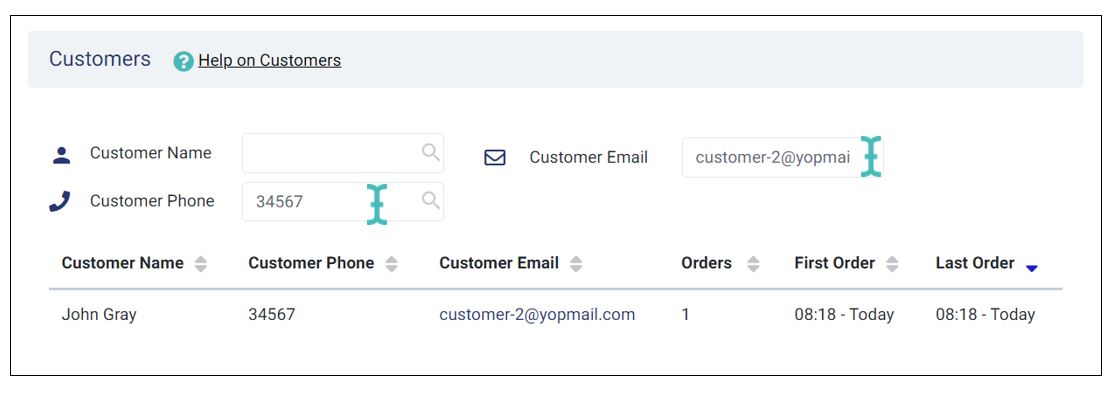Open the Help on Customers link
The image size is (1114, 395).
(269, 60)
